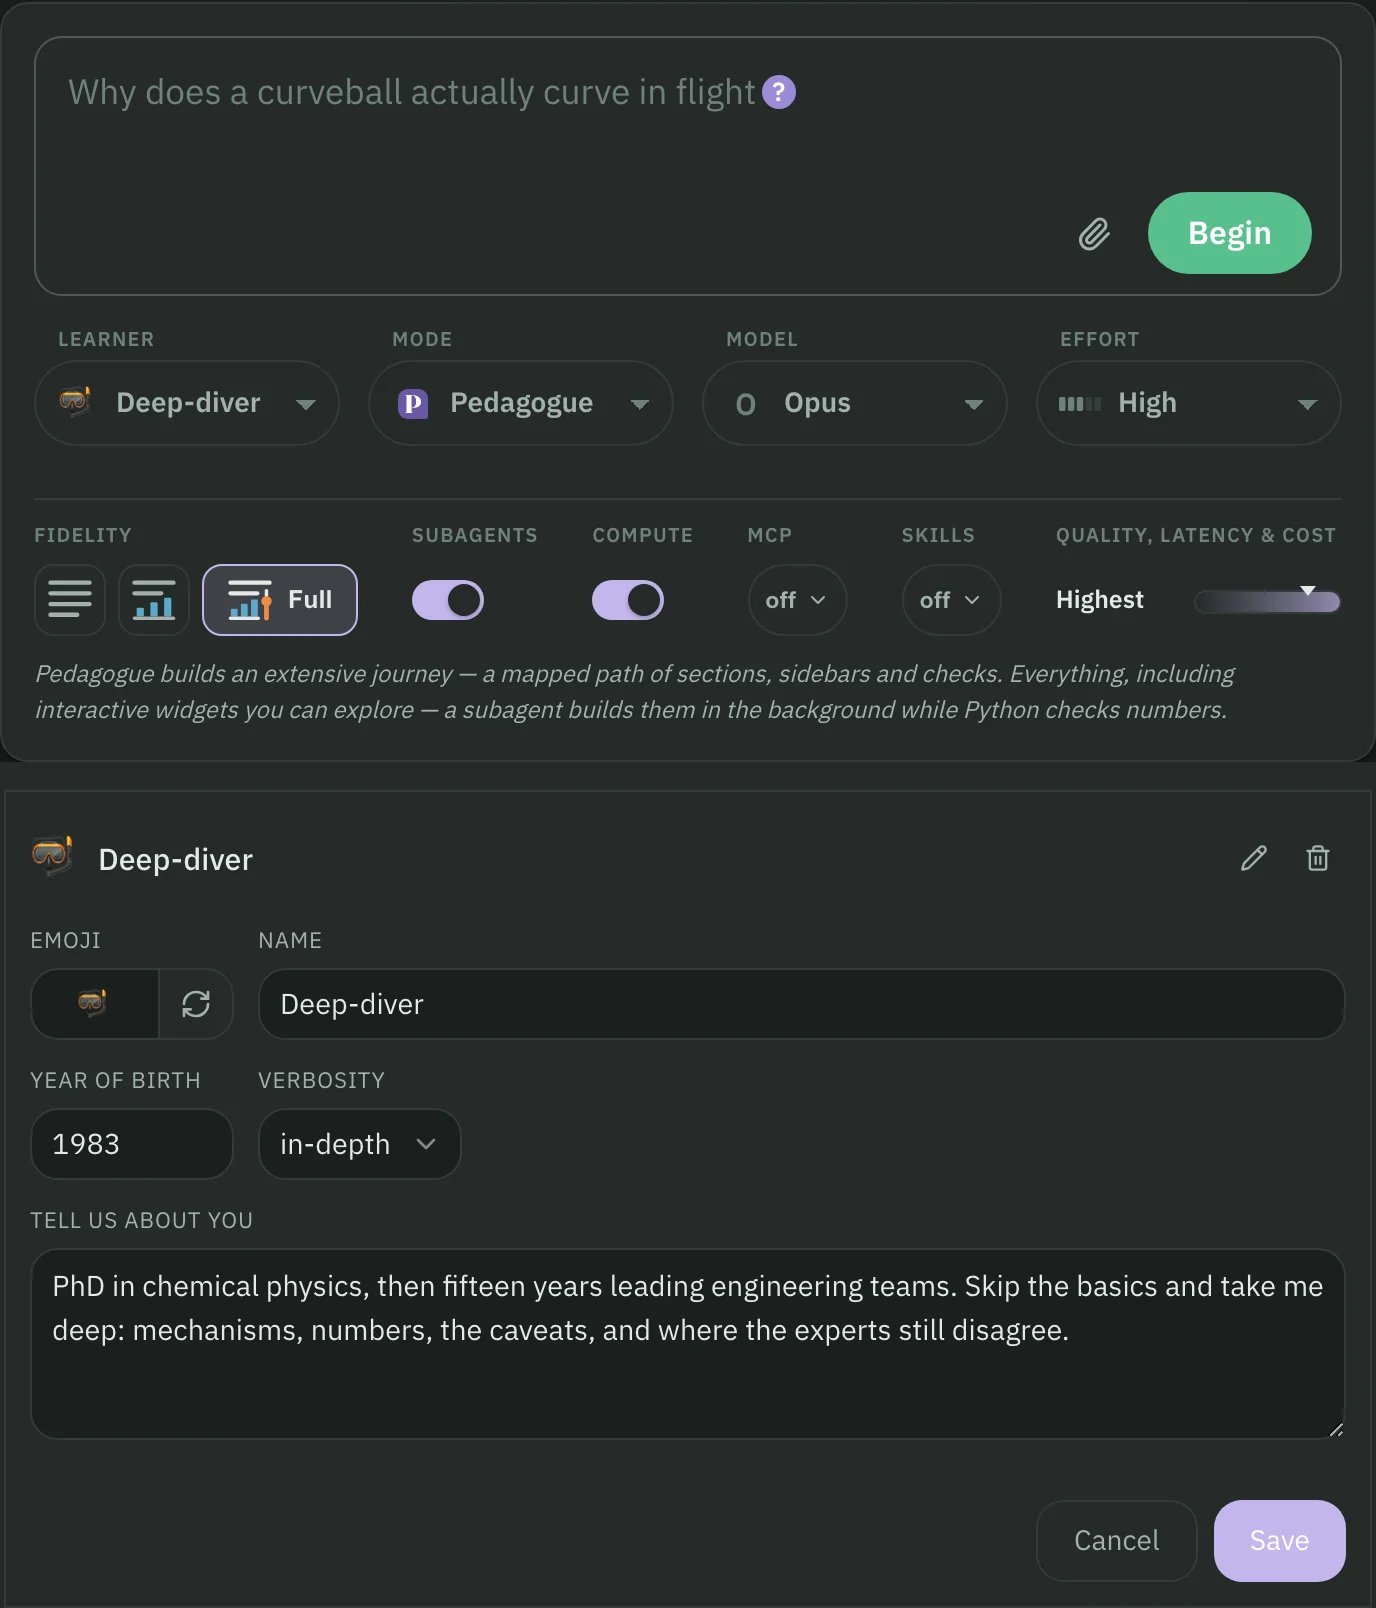Click the purple help question-mark icon
This screenshot has width=1376, height=1608.
[x=779, y=92]
